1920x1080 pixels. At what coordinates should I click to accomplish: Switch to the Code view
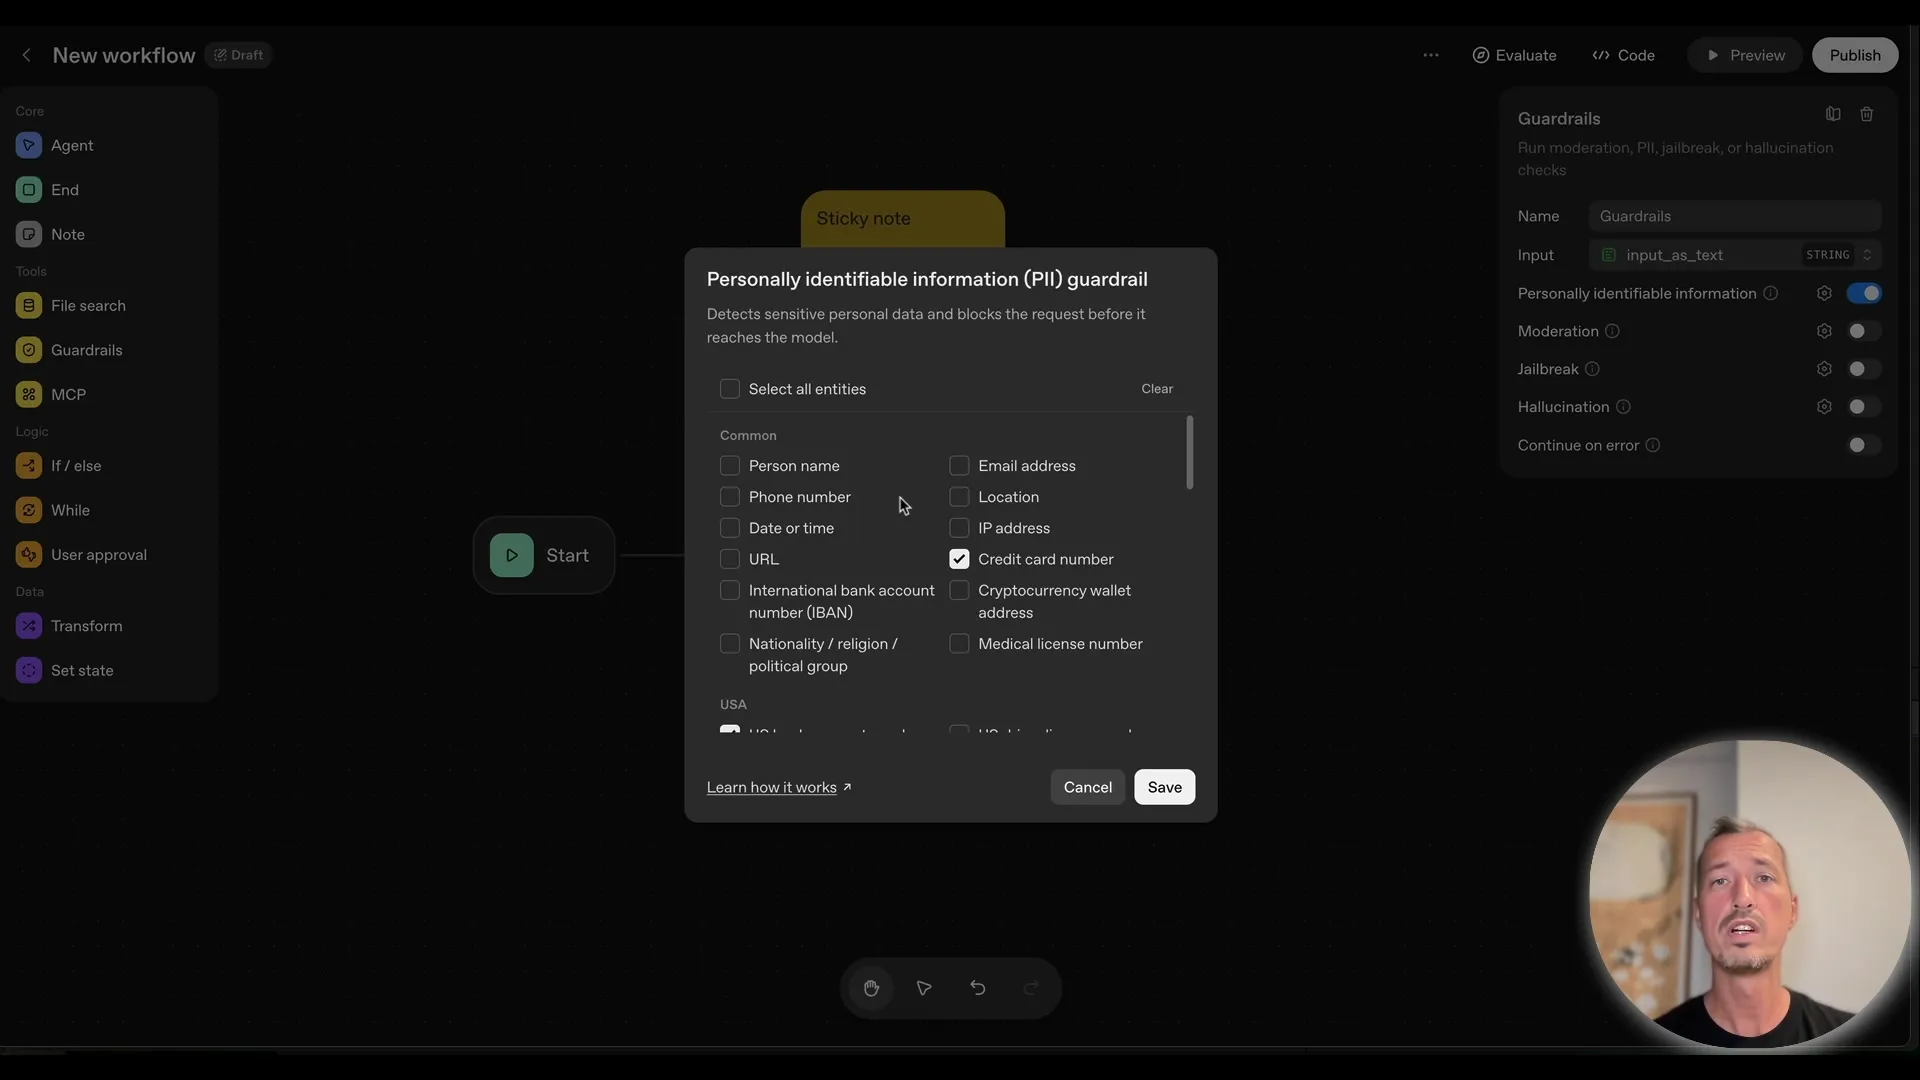(x=1622, y=55)
